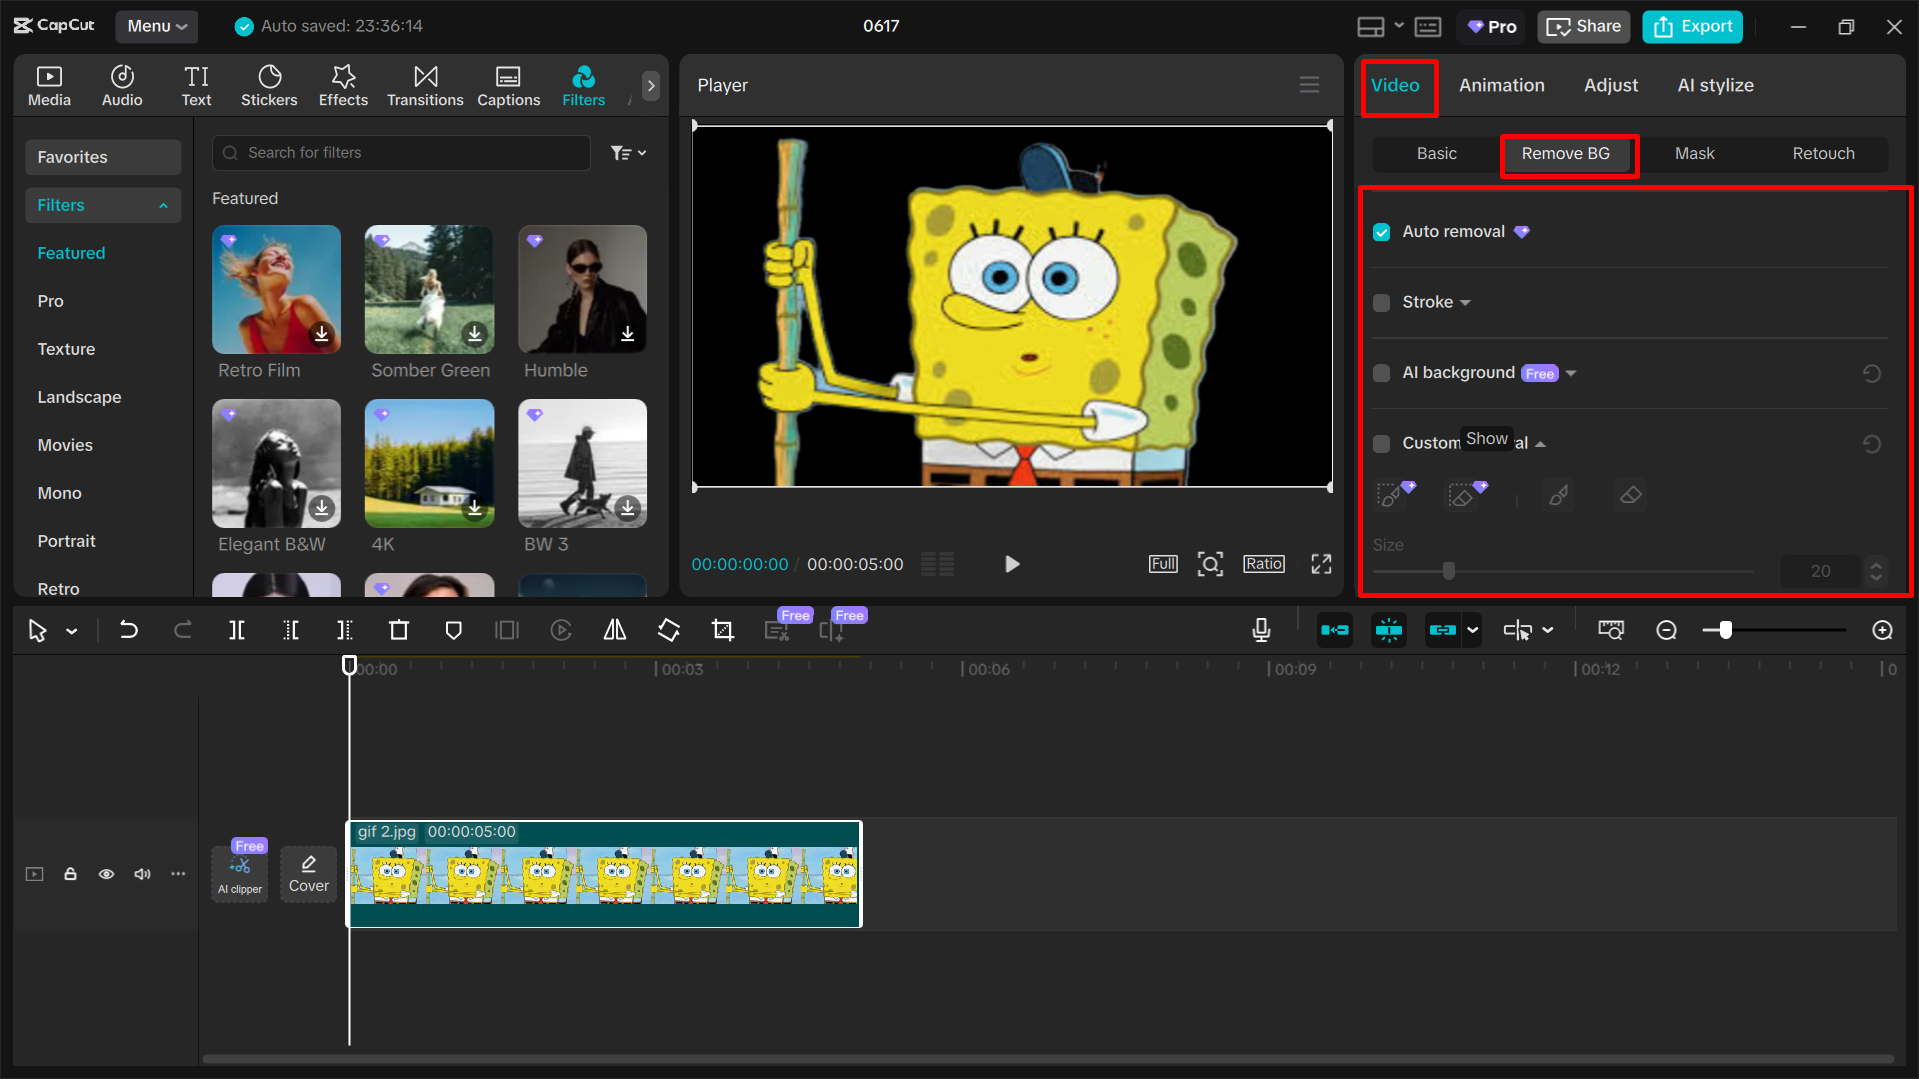
Task: Select the gif 2.jpg clip in the timeline
Action: [x=603, y=874]
